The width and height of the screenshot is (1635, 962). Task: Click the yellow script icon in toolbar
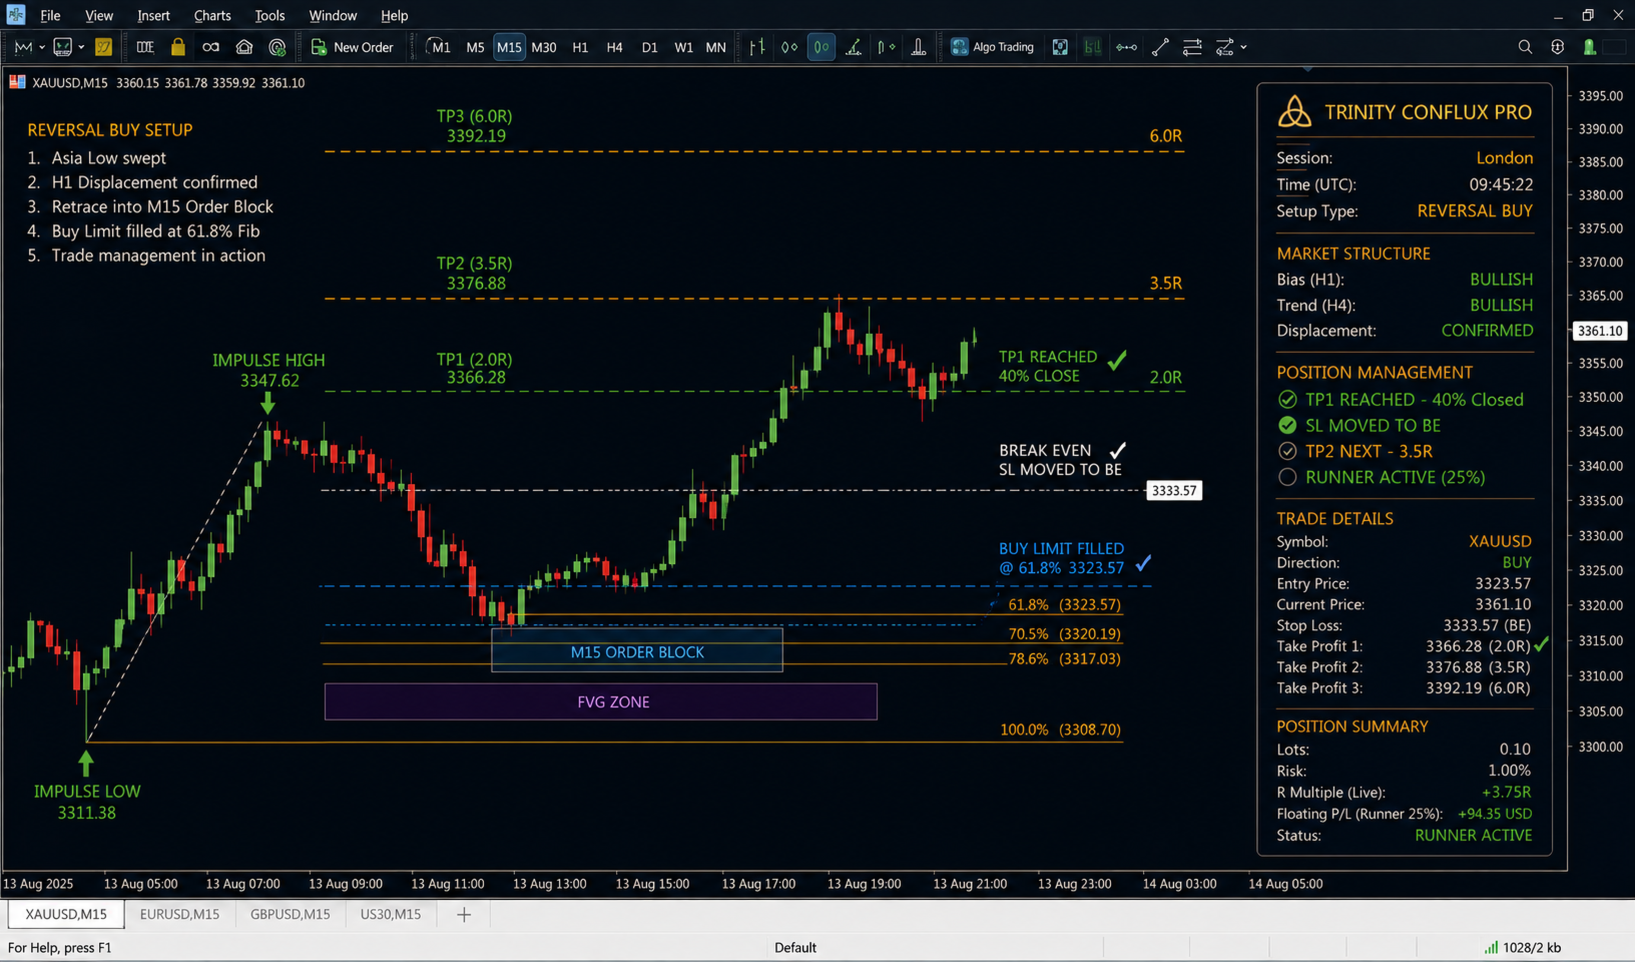[103, 47]
